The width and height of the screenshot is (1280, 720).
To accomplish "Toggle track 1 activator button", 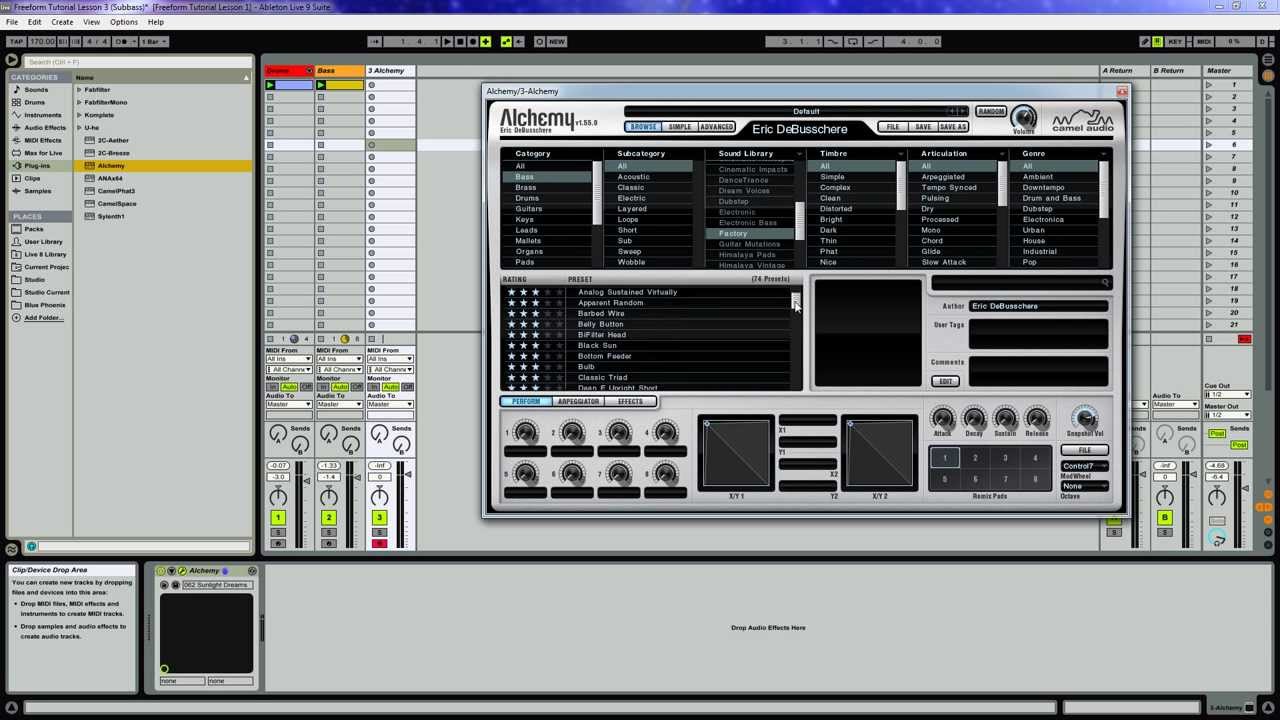I will (x=278, y=517).
